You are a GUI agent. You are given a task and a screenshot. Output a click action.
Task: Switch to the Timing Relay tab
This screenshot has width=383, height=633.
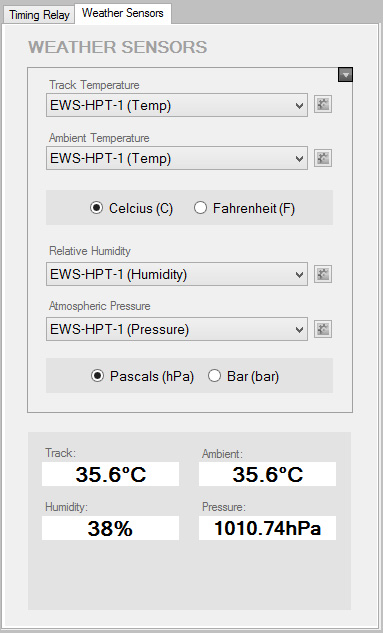click(x=39, y=15)
